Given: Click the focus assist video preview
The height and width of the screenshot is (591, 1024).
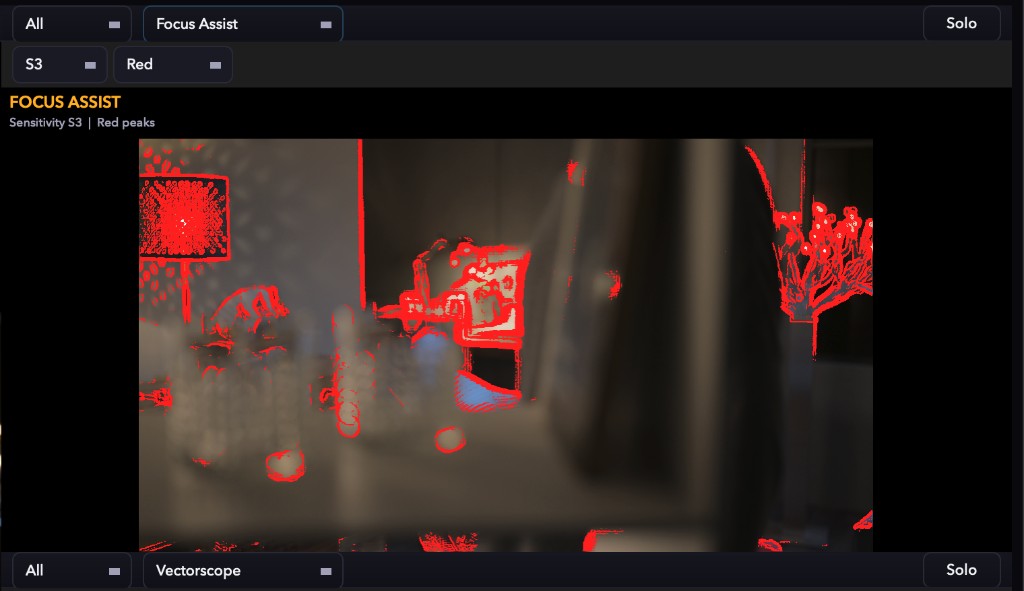Looking at the screenshot, I should pyautogui.click(x=505, y=345).
